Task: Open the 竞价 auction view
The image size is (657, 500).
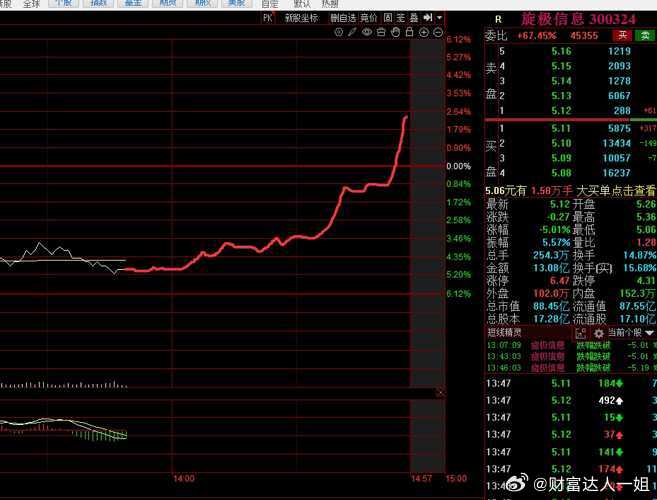Action: tap(368, 18)
